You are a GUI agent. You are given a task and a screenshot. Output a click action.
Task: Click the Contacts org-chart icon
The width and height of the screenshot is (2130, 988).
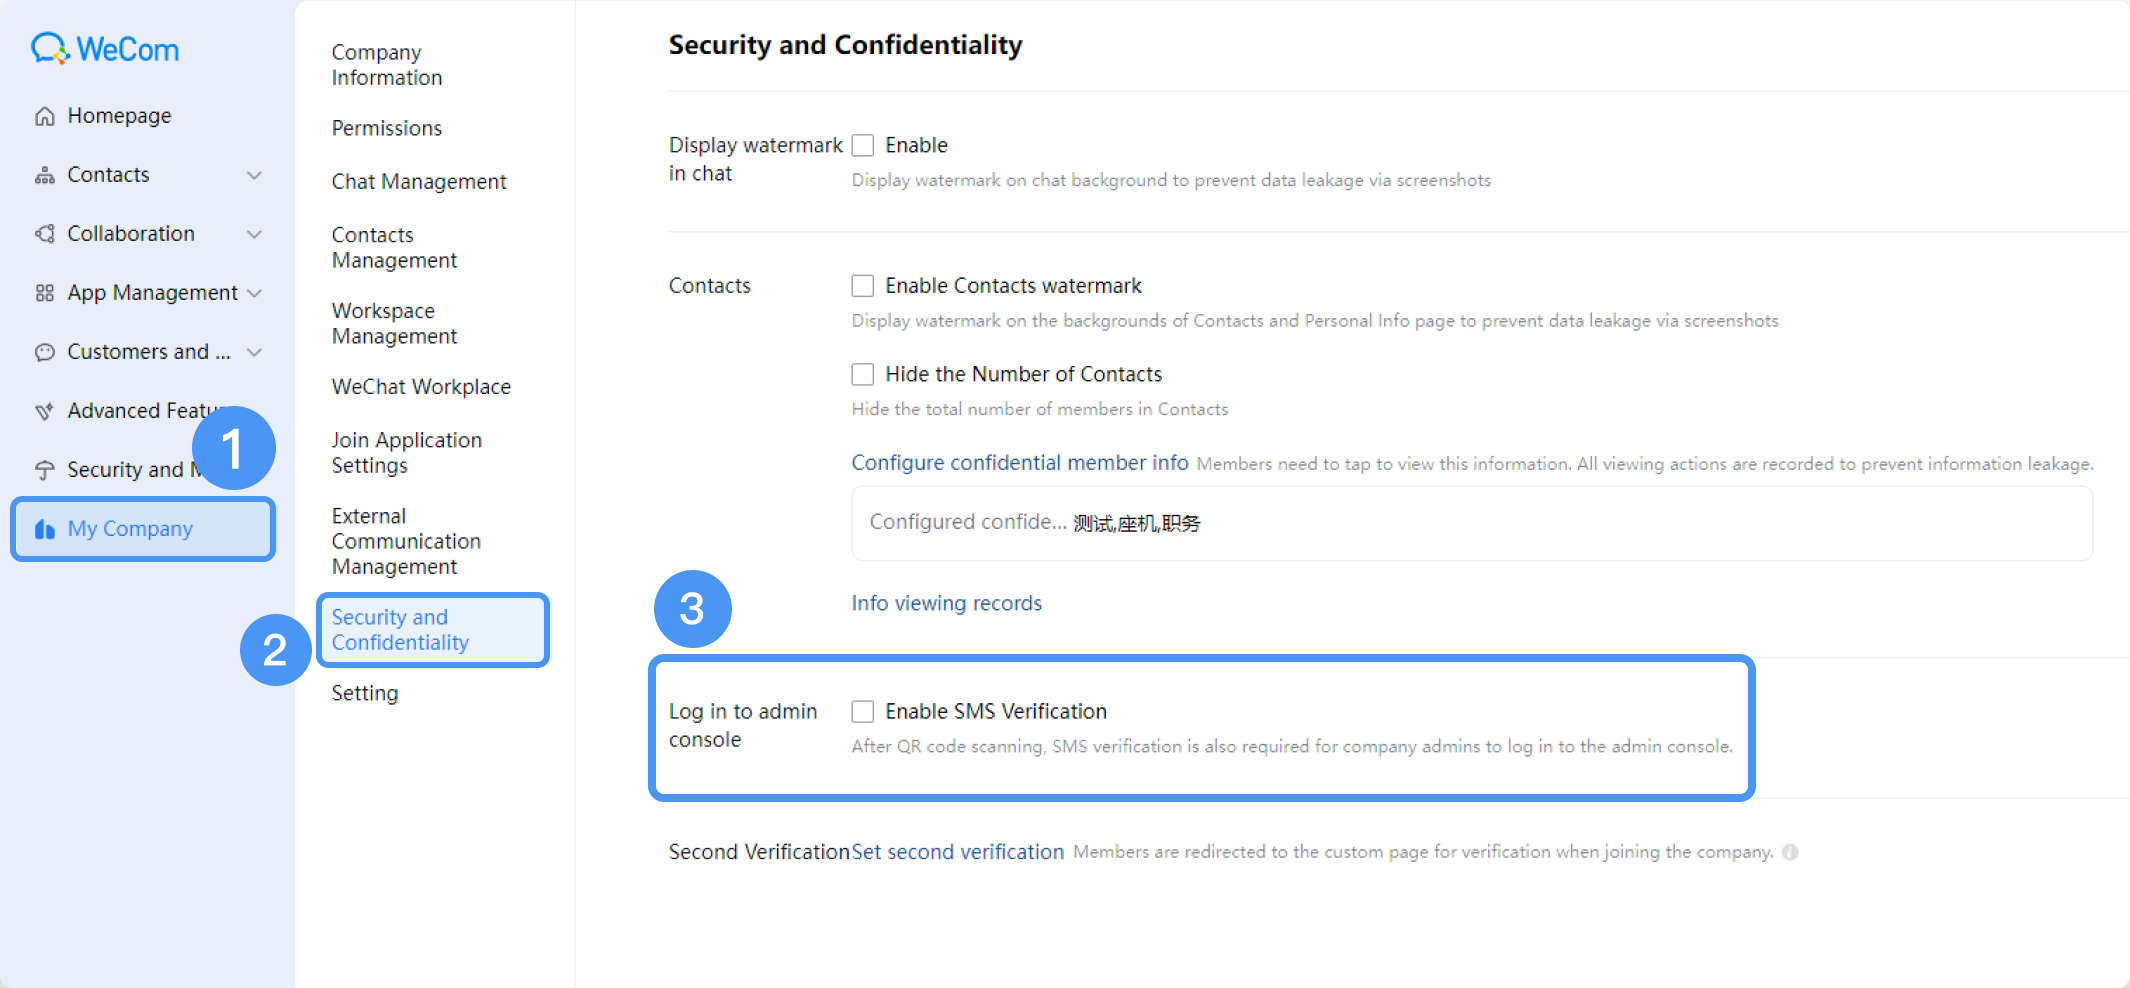tap(45, 175)
